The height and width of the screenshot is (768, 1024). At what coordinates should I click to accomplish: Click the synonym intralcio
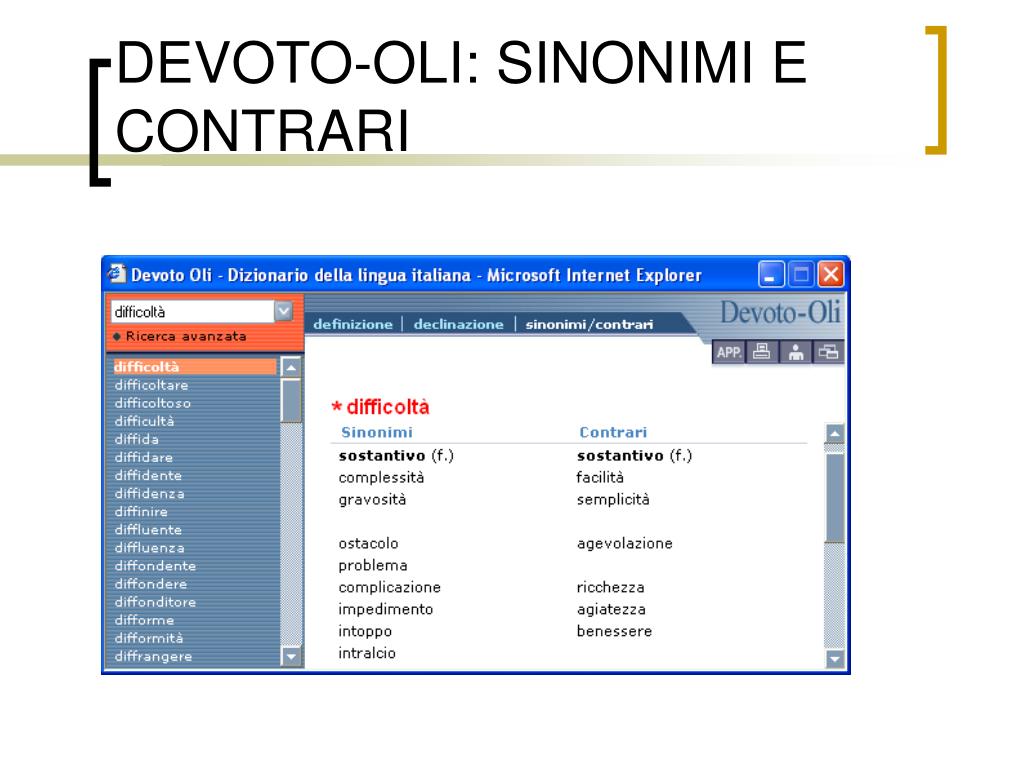(x=367, y=653)
